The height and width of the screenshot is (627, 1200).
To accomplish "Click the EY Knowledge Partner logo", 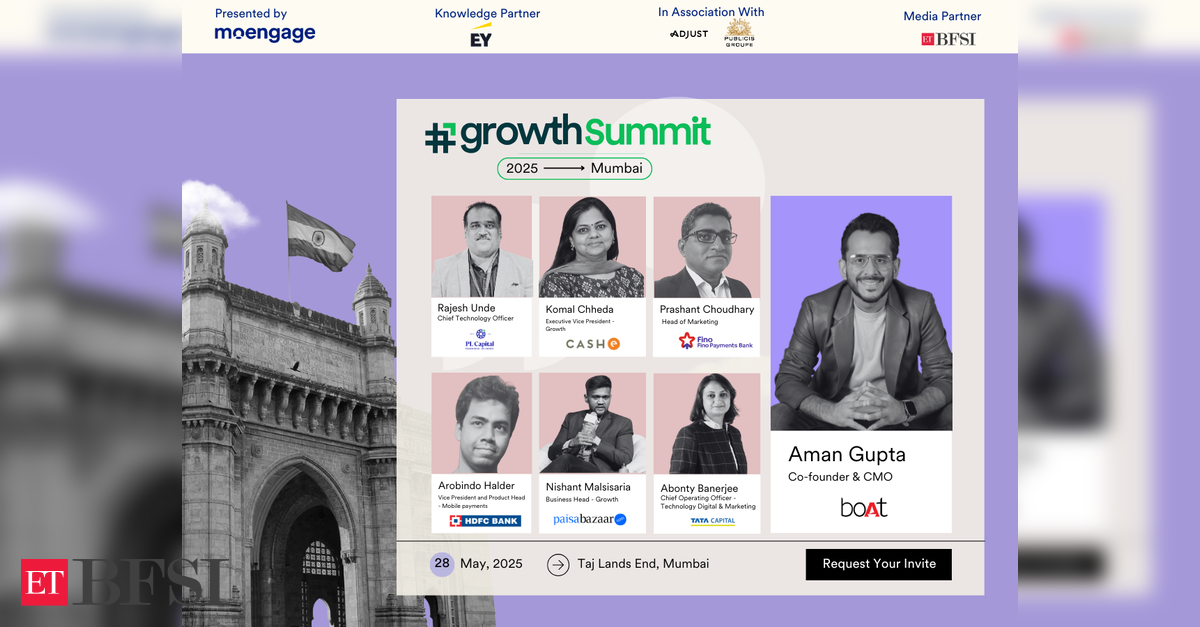I will click(x=481, y=36).
